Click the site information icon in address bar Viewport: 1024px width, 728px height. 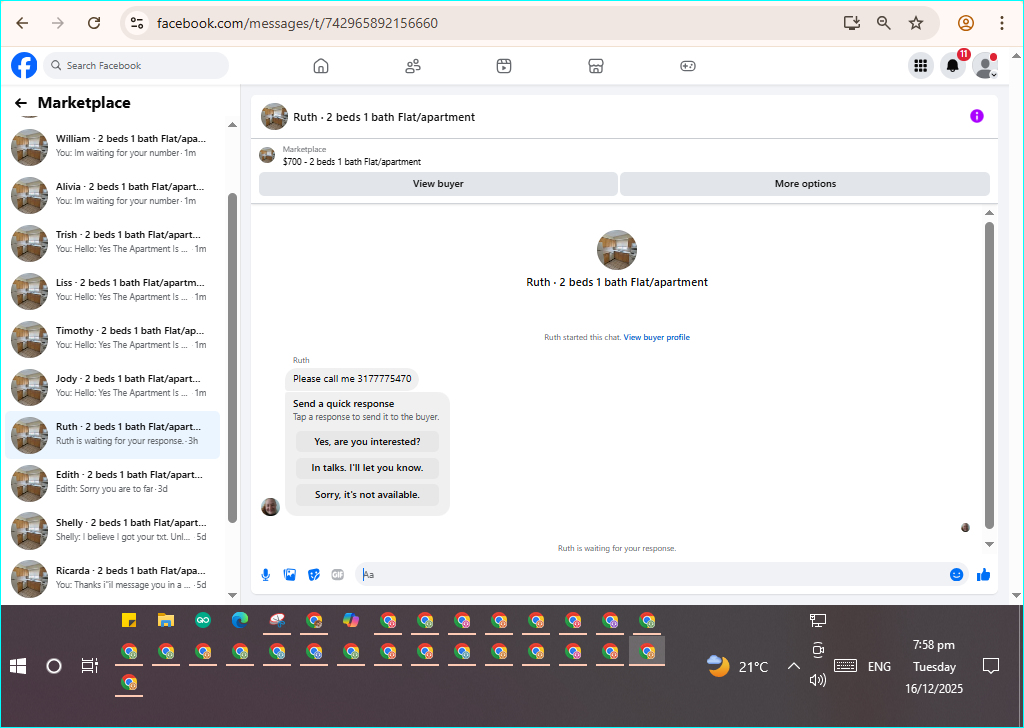pos(136,23)
